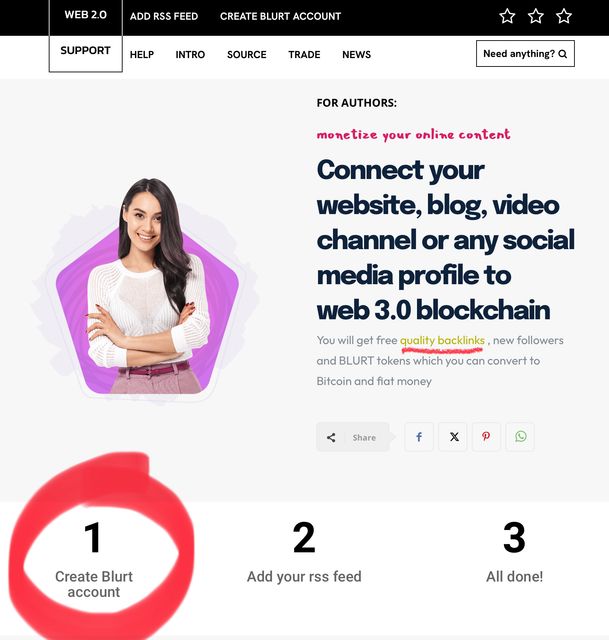
Task: Click the last star icon in top bar
Action: (564, 16)
